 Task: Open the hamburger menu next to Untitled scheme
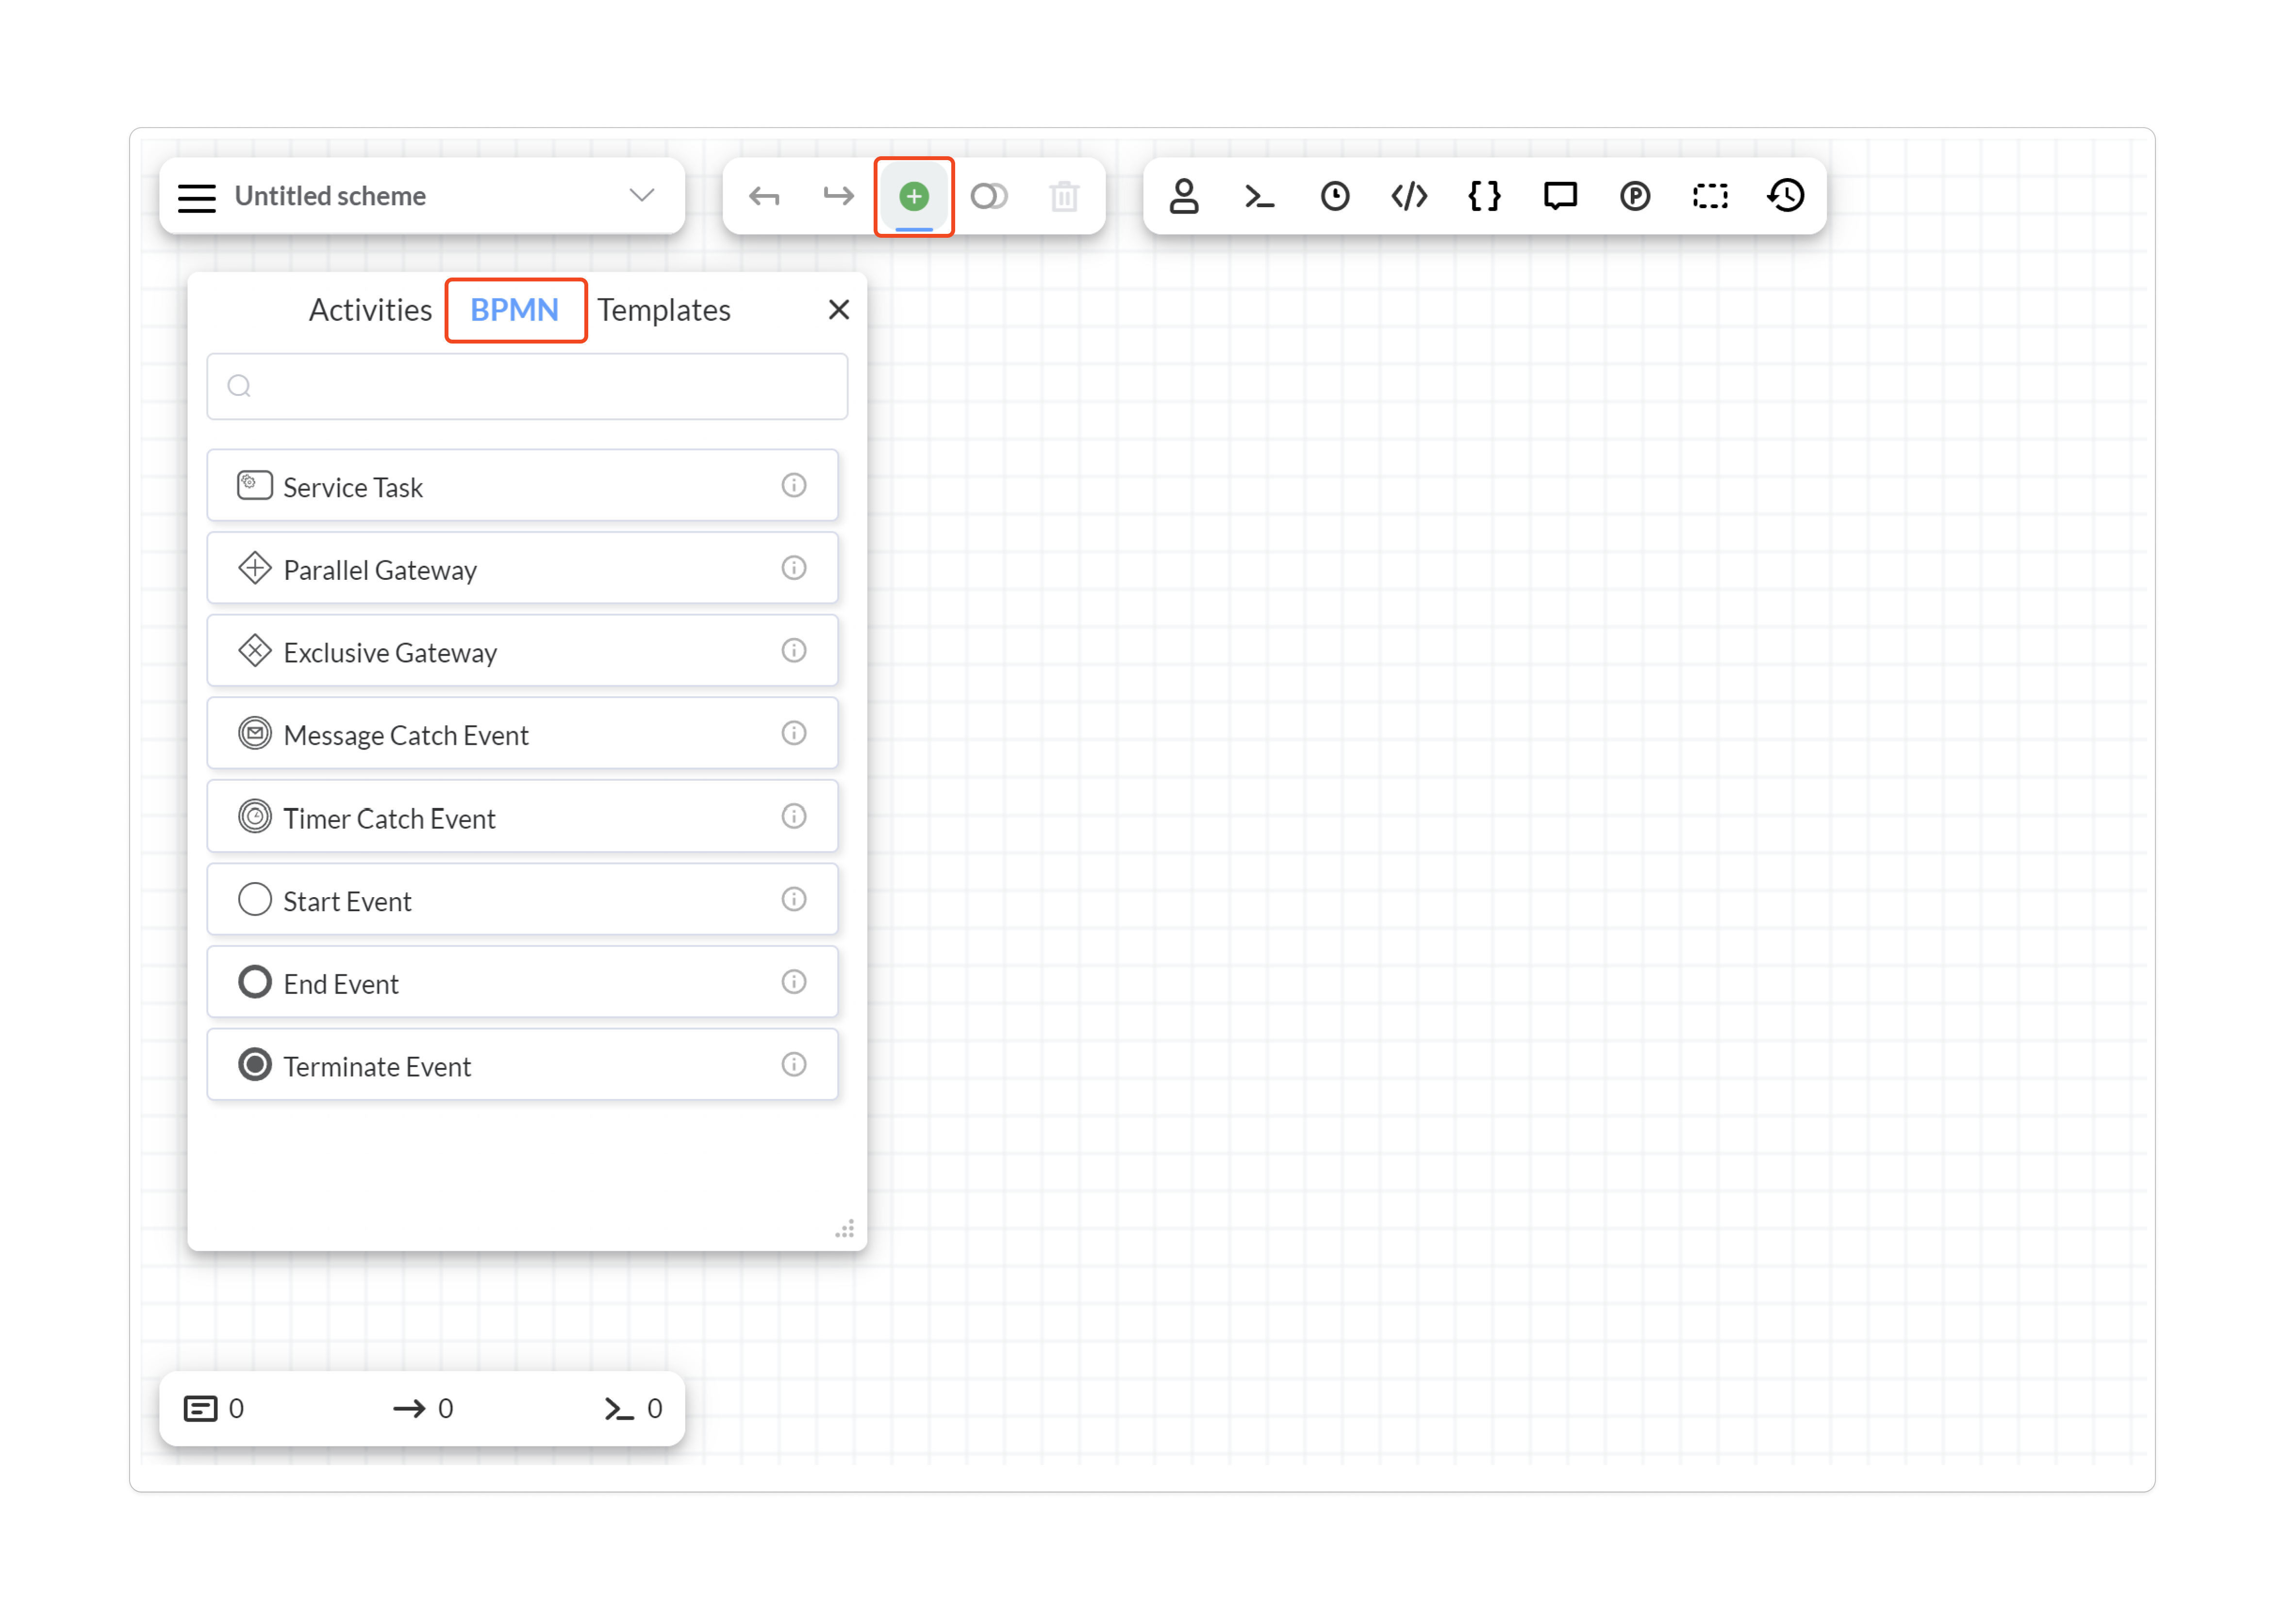(x=197, y=197)
